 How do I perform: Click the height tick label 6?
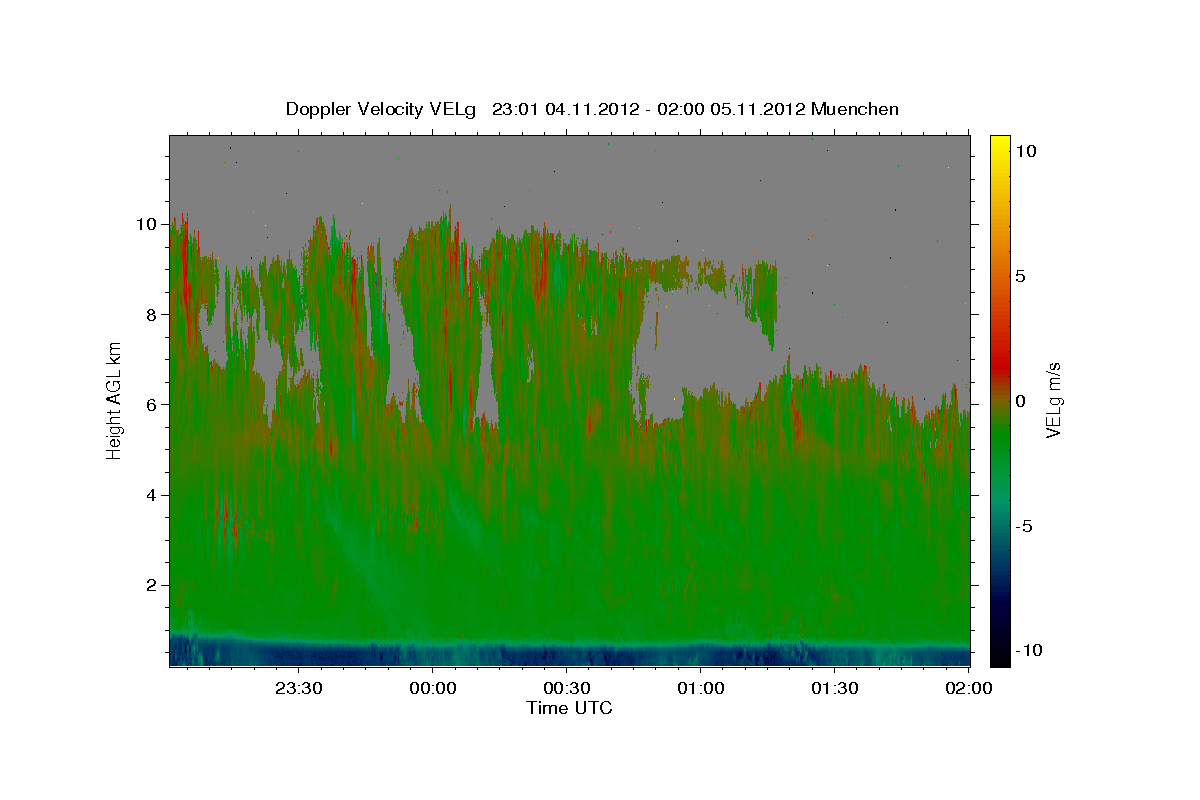click(x=152, y=404)
